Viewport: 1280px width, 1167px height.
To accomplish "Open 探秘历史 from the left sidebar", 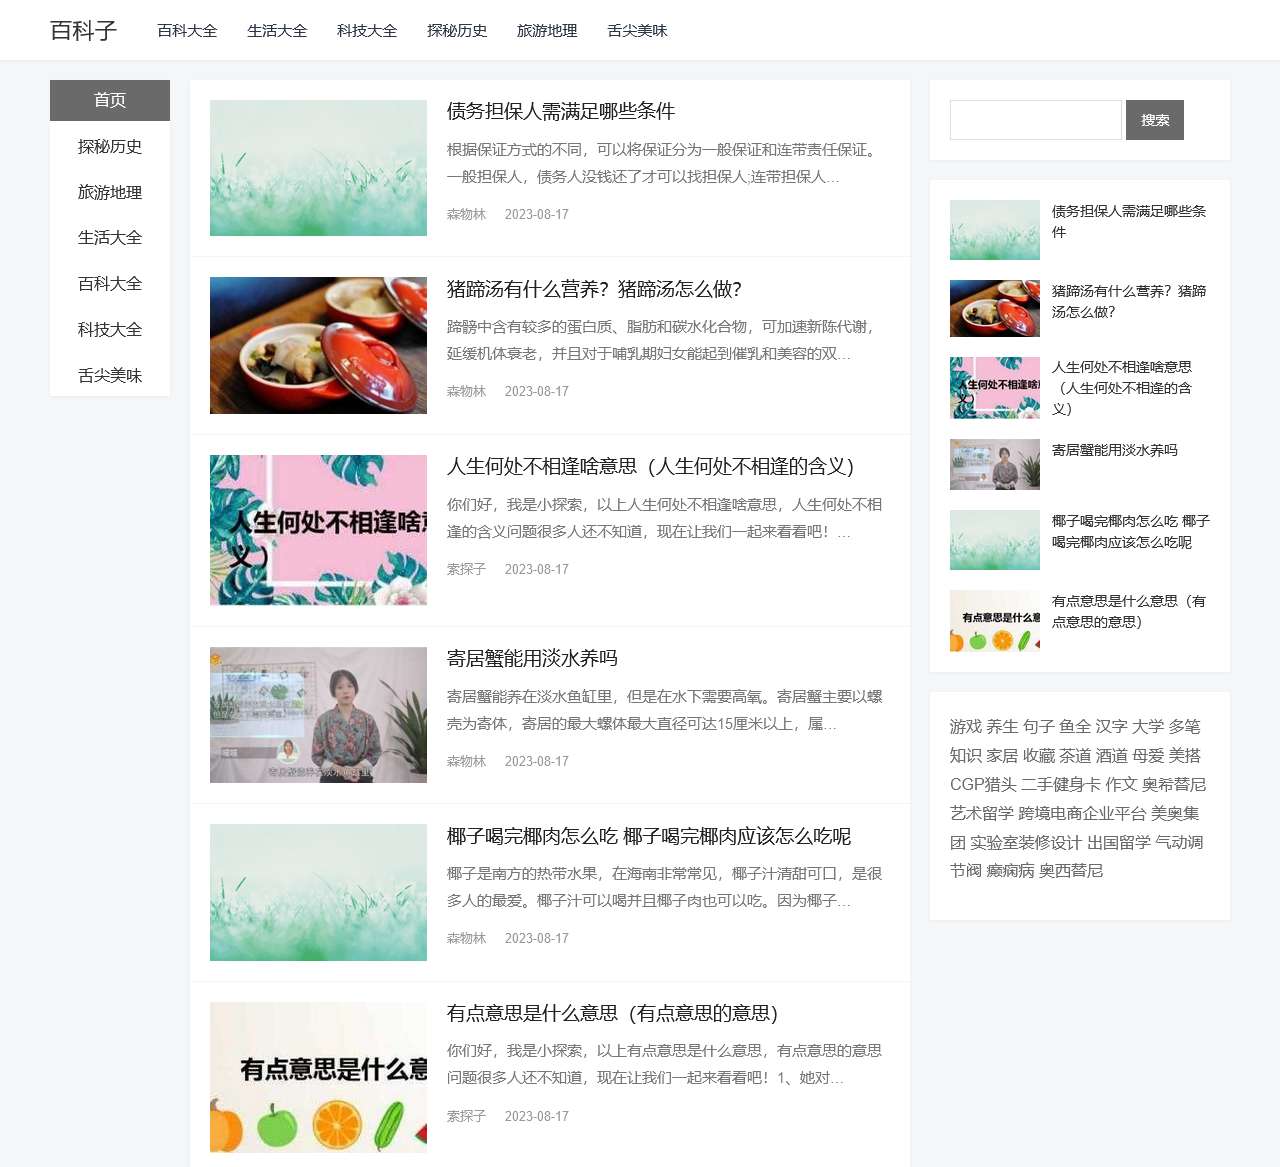I will [109, 146].
